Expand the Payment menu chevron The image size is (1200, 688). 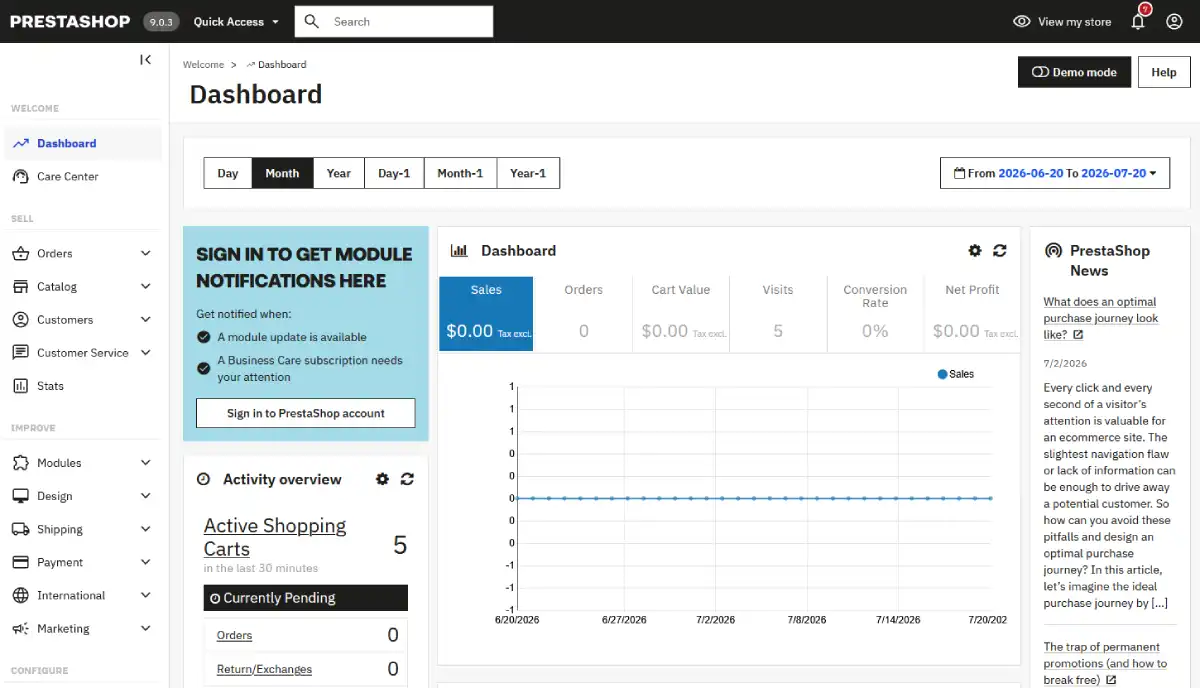tap(146, 562)
